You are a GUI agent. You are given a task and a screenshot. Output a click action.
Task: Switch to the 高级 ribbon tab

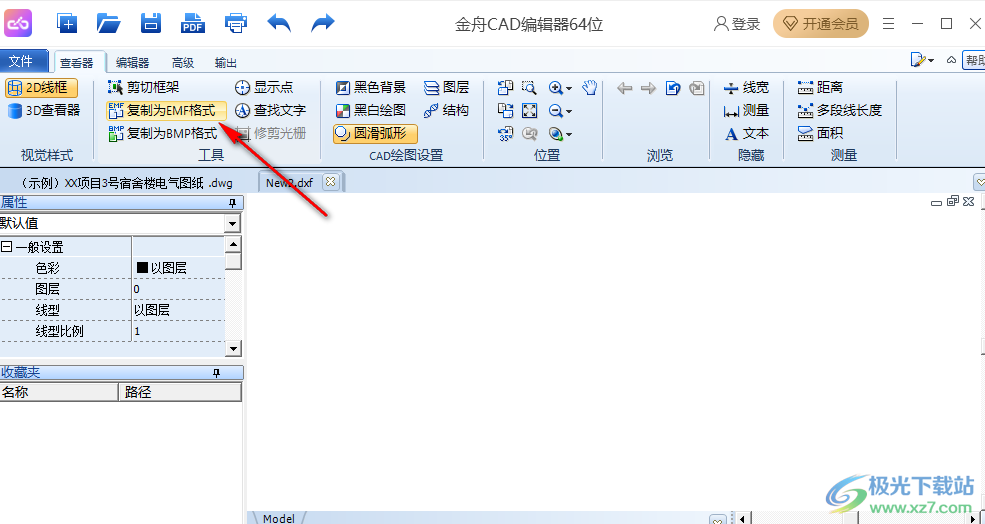[183, 62]
